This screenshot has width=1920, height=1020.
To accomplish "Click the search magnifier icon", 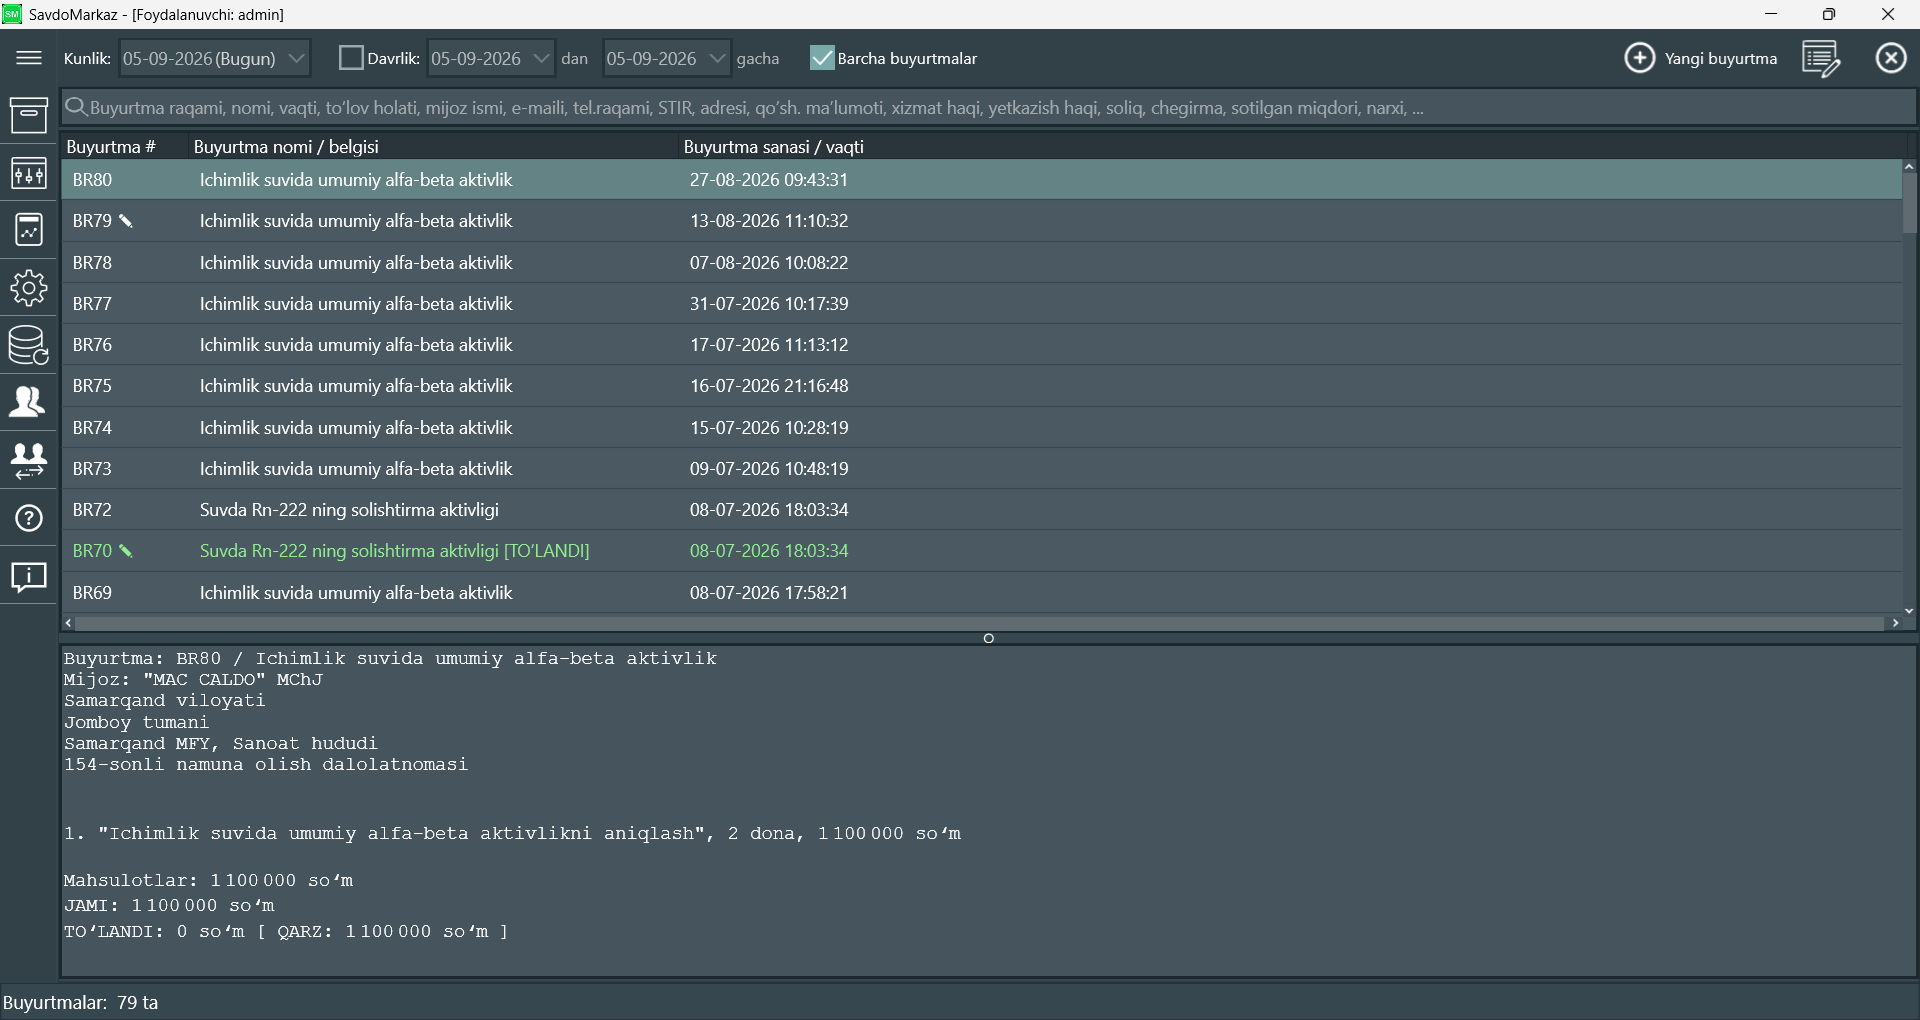I will [76, 107].
